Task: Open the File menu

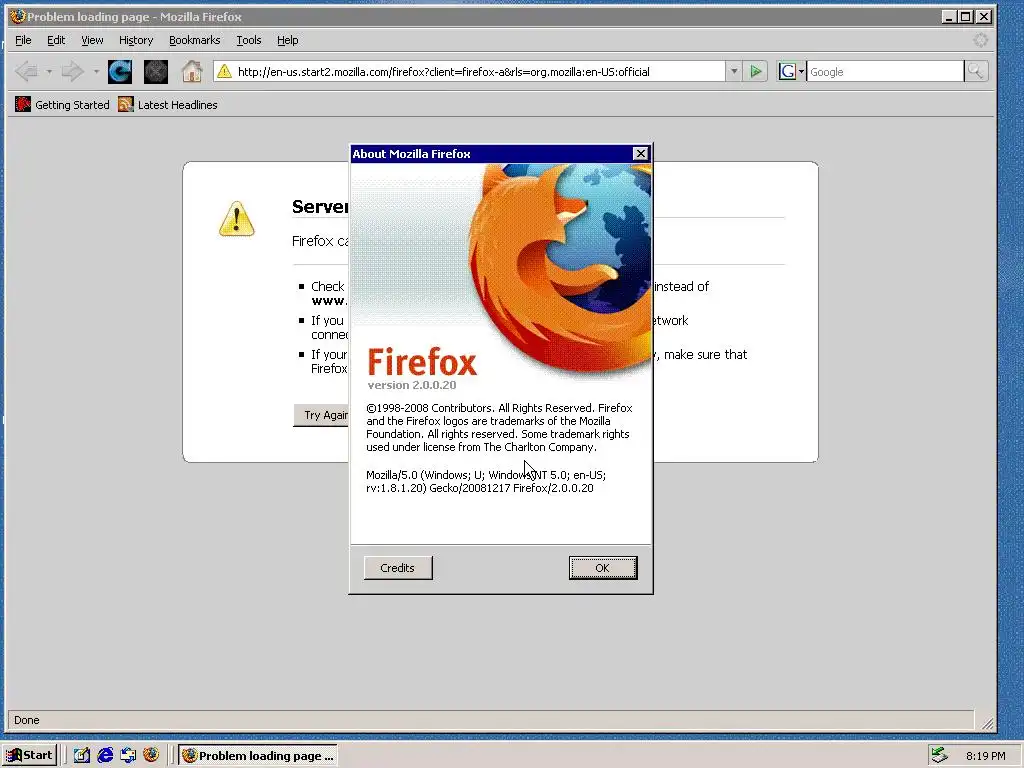Action: (x=23, y=40)
